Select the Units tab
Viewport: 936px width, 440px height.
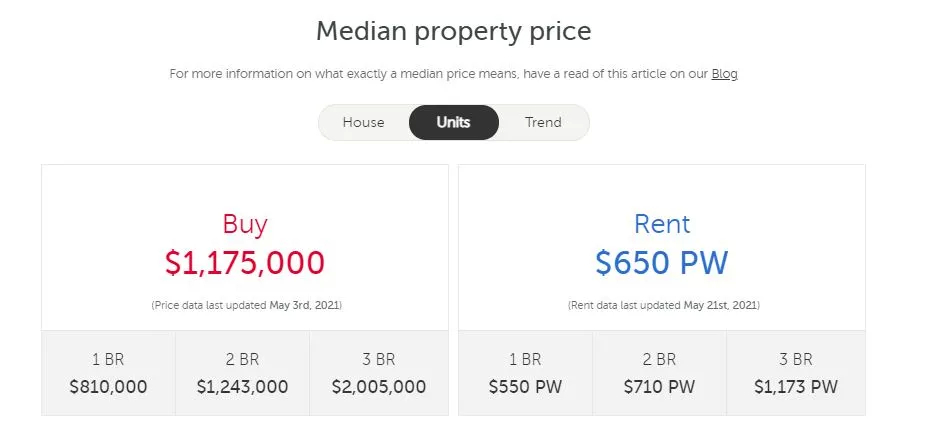point(454,122)
